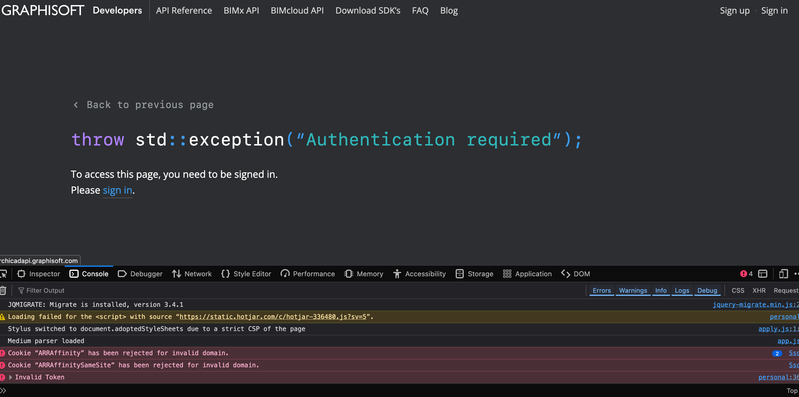The image size is (799, 397).
Task: Enable the XHR filter
Action: point(759,290)
